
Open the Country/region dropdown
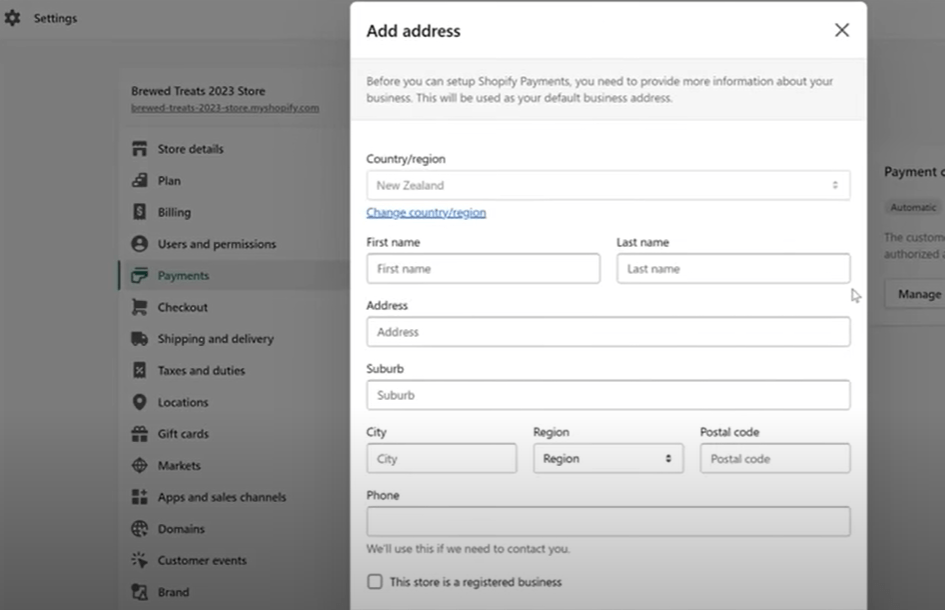tap(608, 185)
